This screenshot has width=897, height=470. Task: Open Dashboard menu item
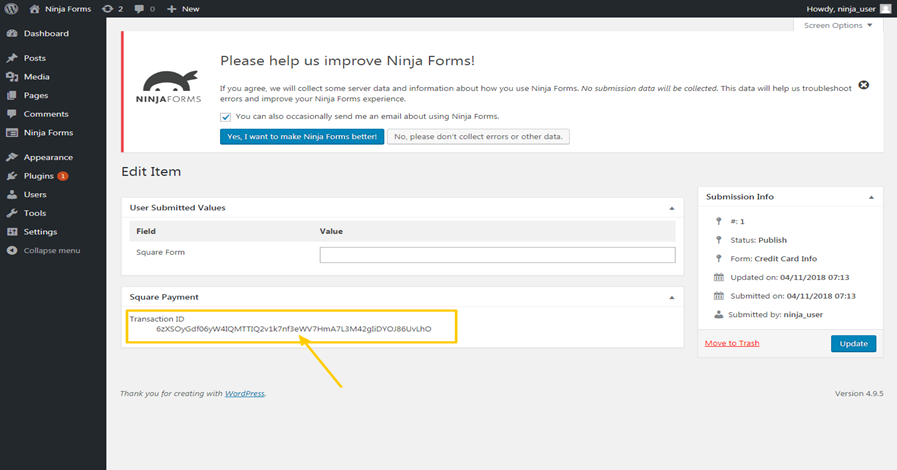46,33
